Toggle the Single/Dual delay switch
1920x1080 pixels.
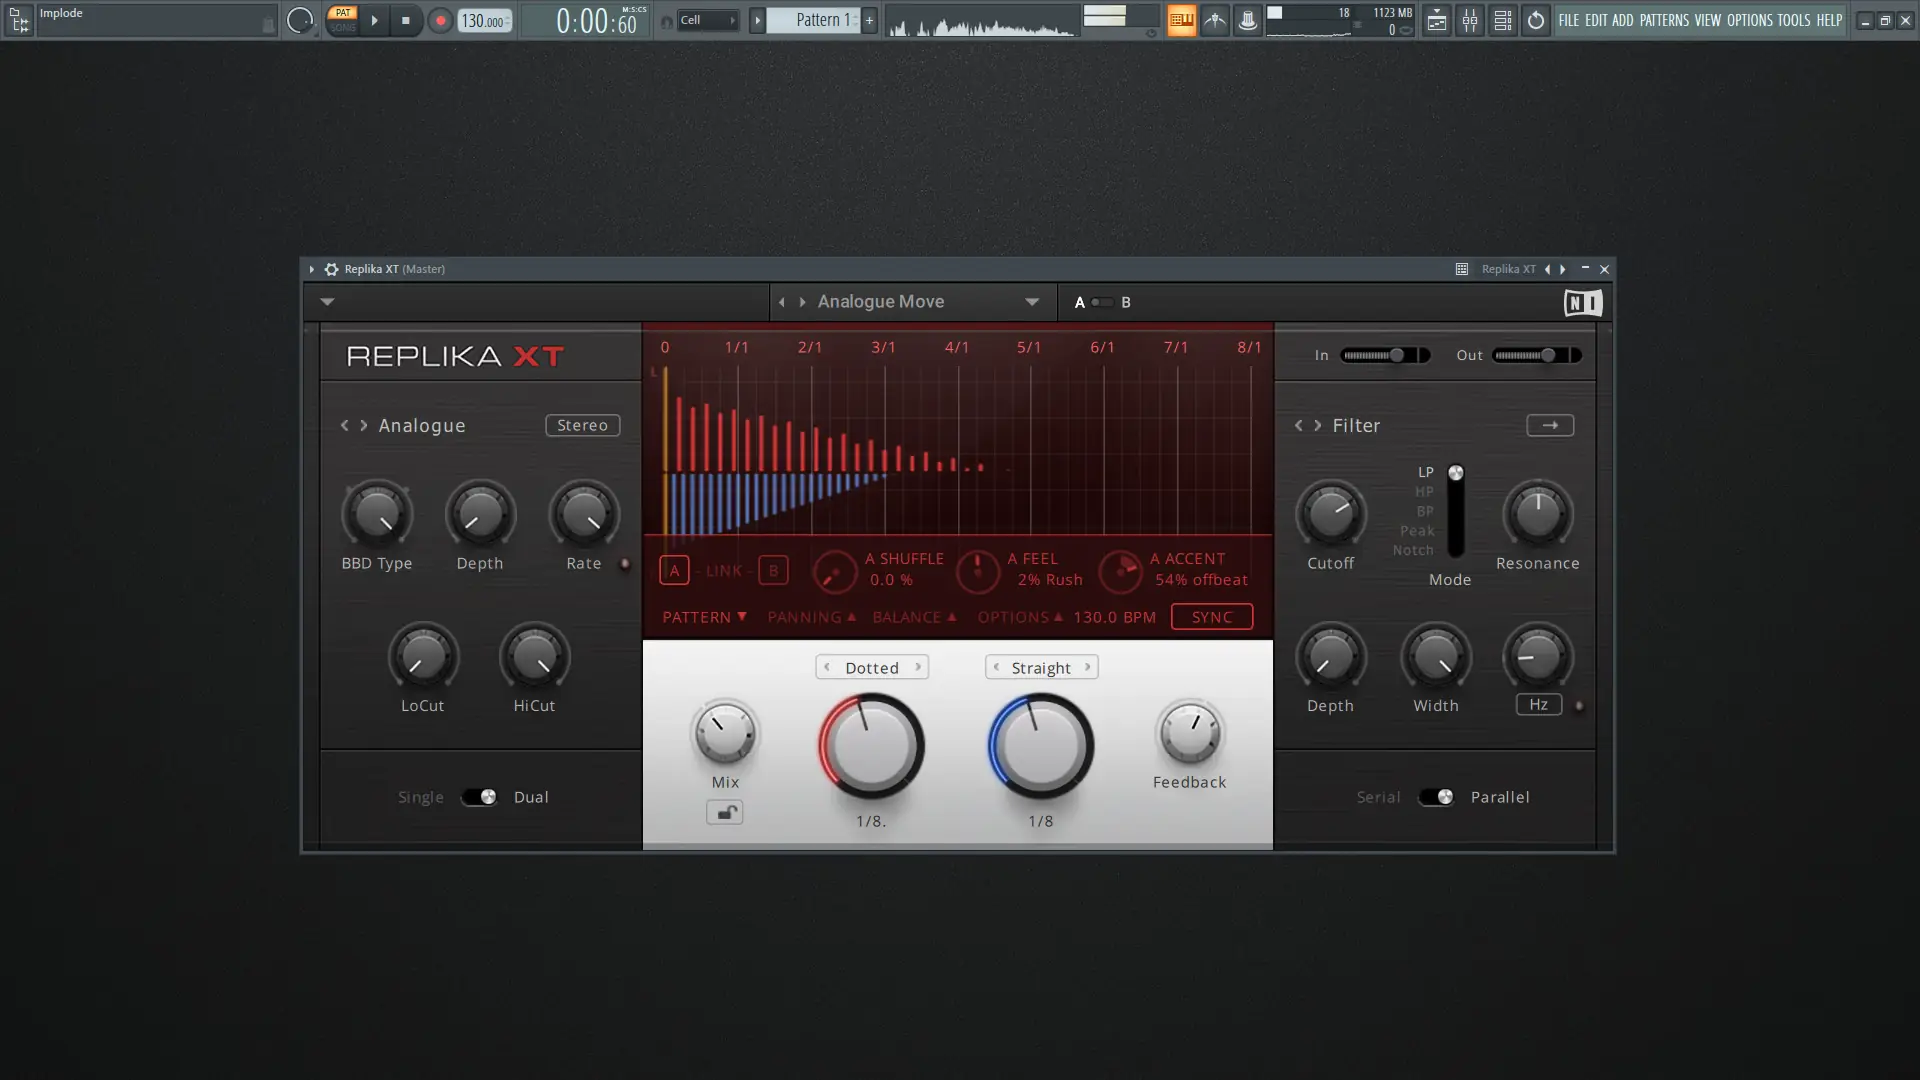[478, 797]
